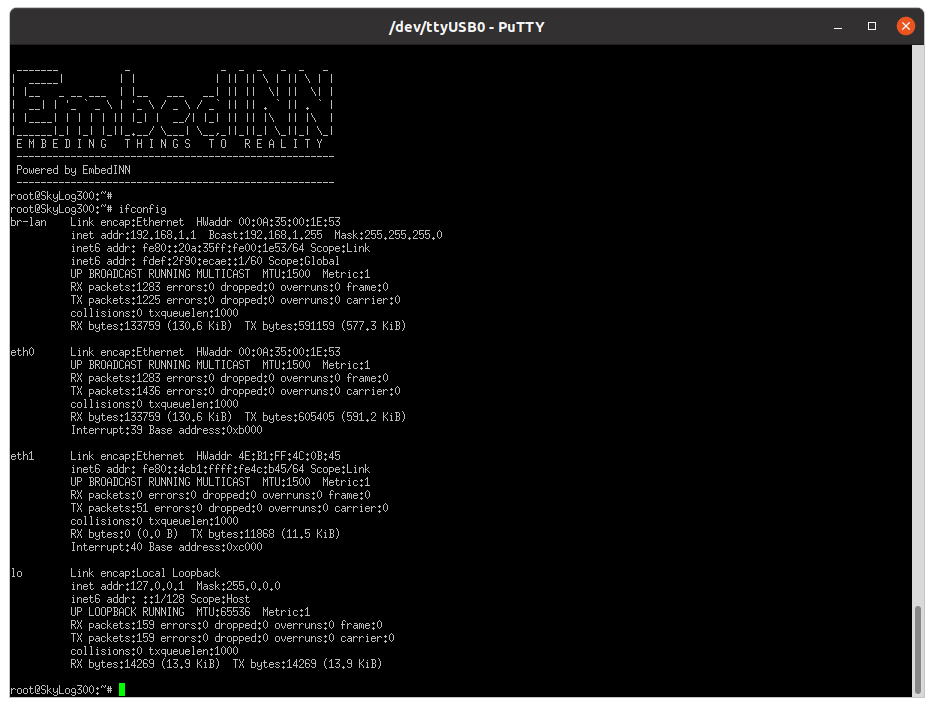Click the last root@SkyLog300 prompt
The width and height of the screenshot is (934, 707).
click(x=61, y=690)
